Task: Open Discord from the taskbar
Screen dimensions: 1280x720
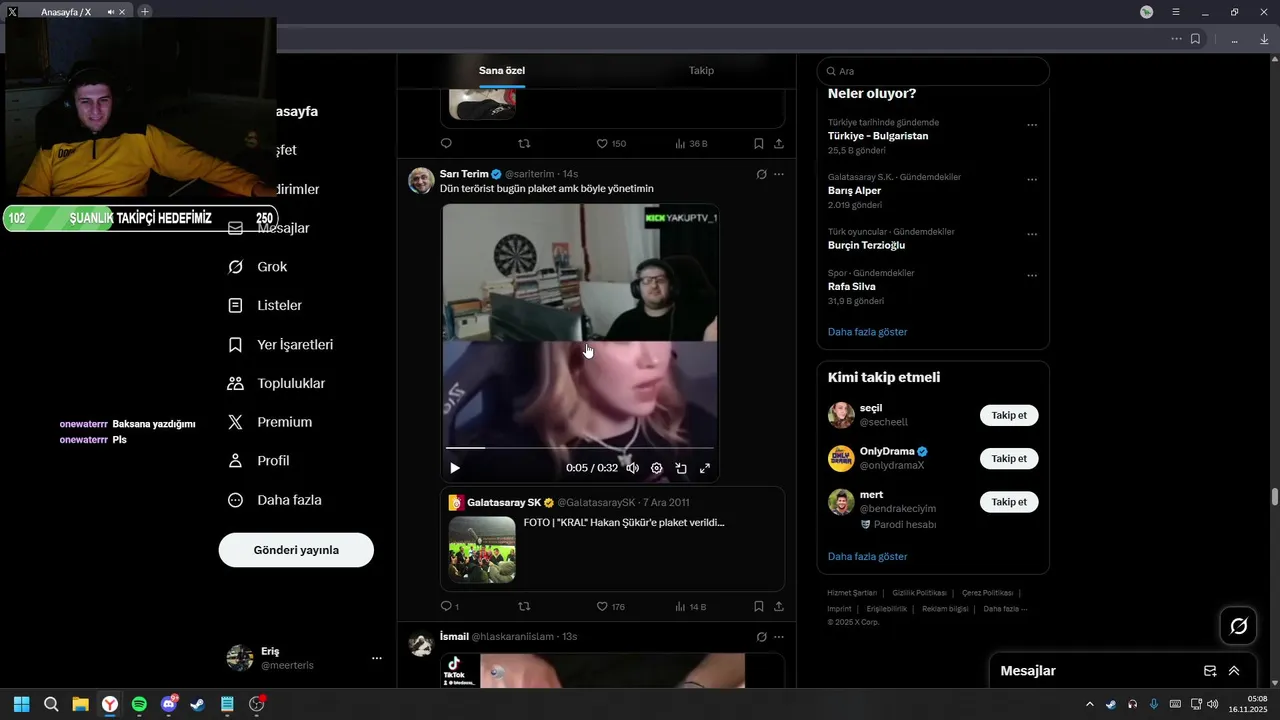Action: click(169, 705)
